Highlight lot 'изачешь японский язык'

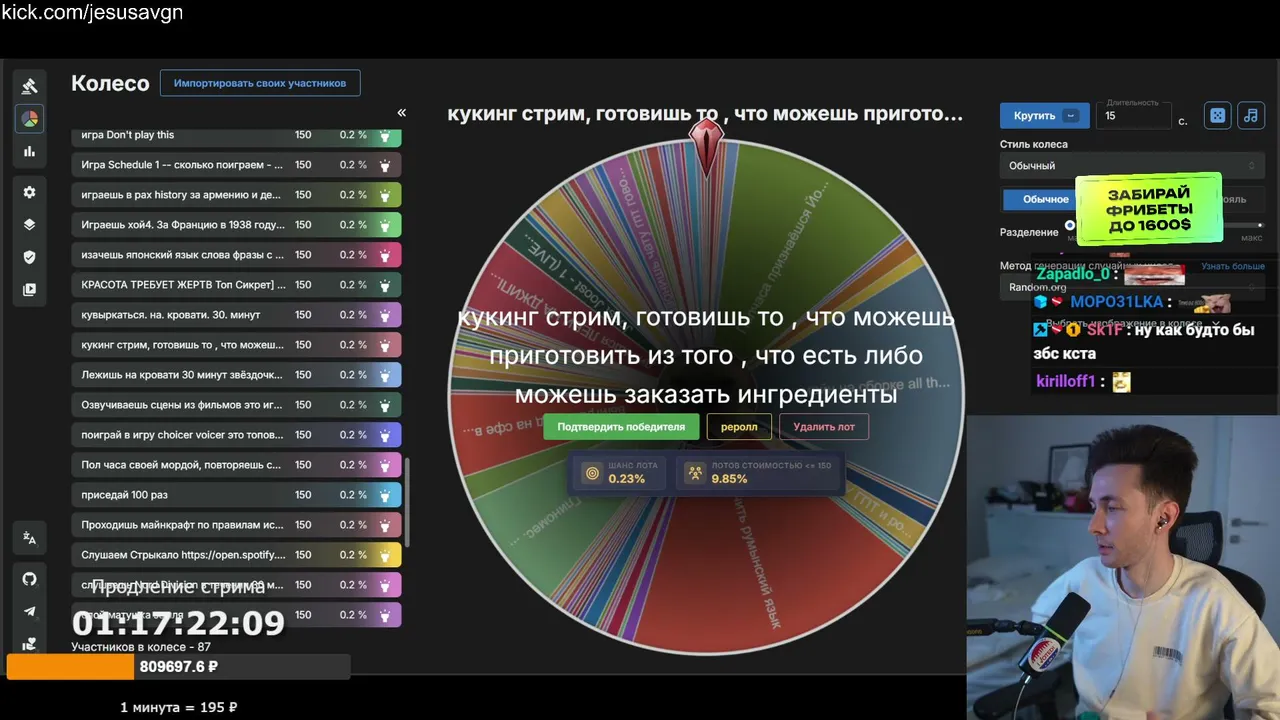[385, 255]
